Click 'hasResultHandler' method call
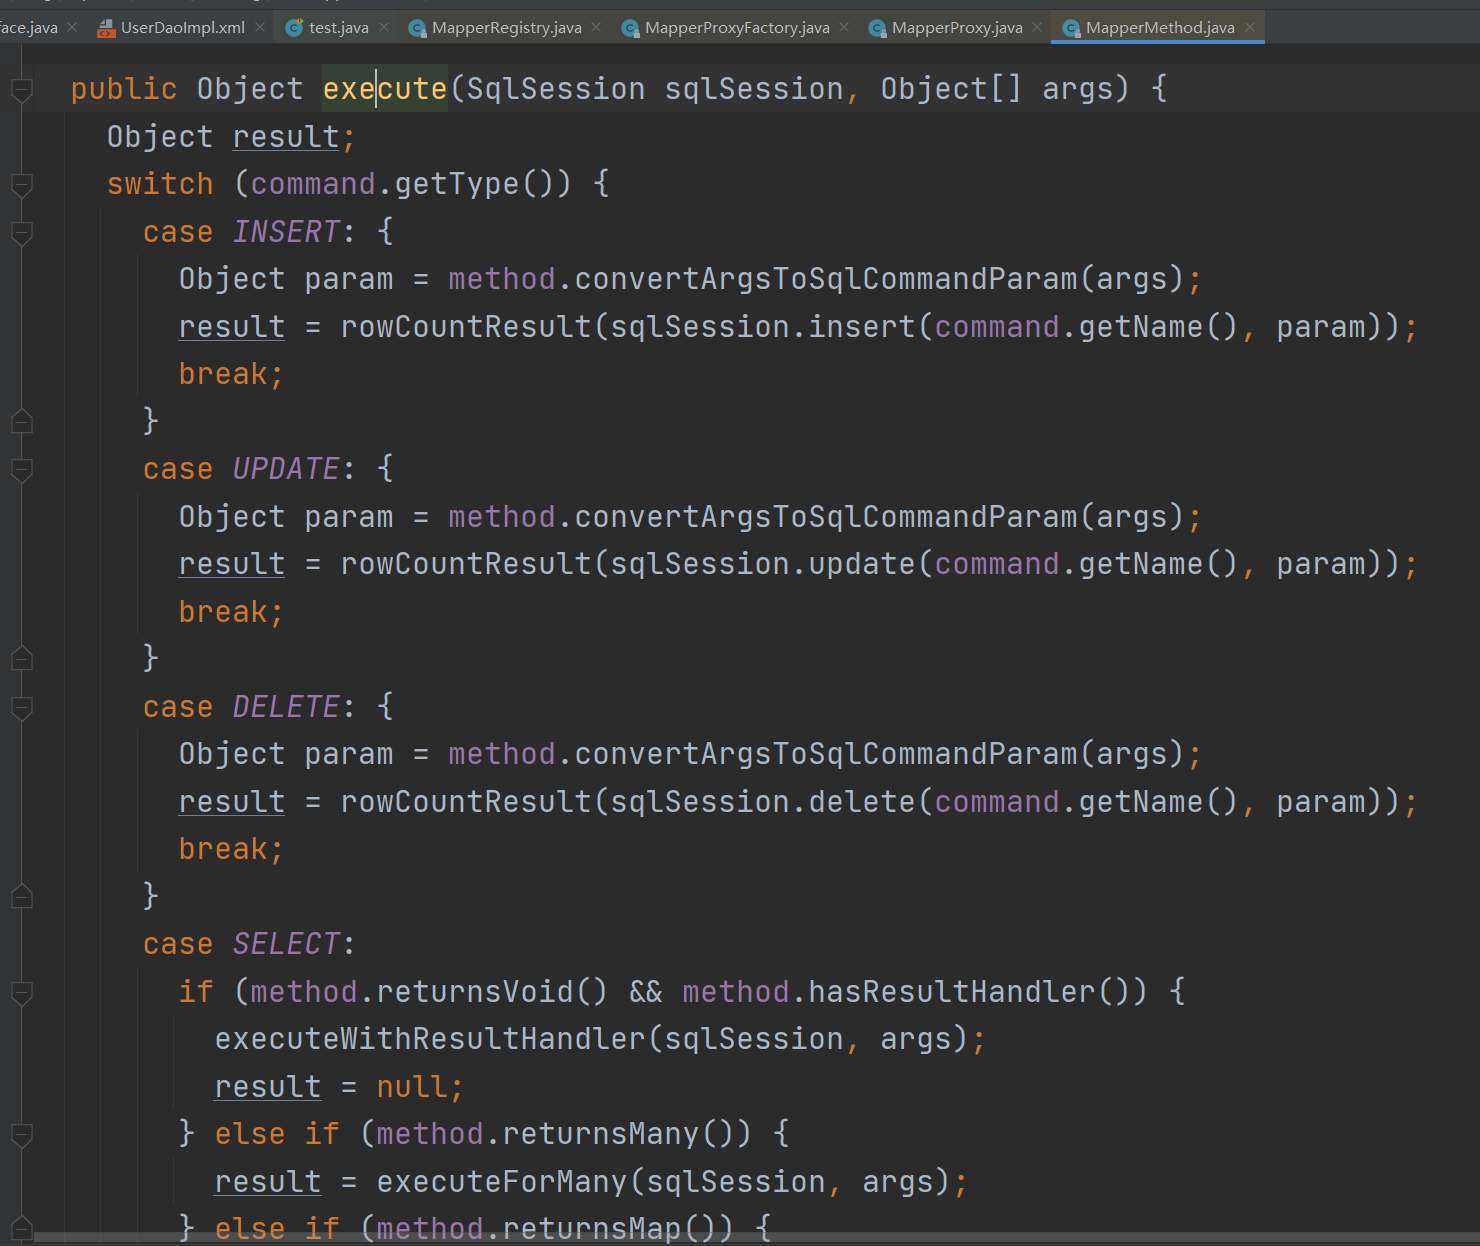 [x=952, y=992]
